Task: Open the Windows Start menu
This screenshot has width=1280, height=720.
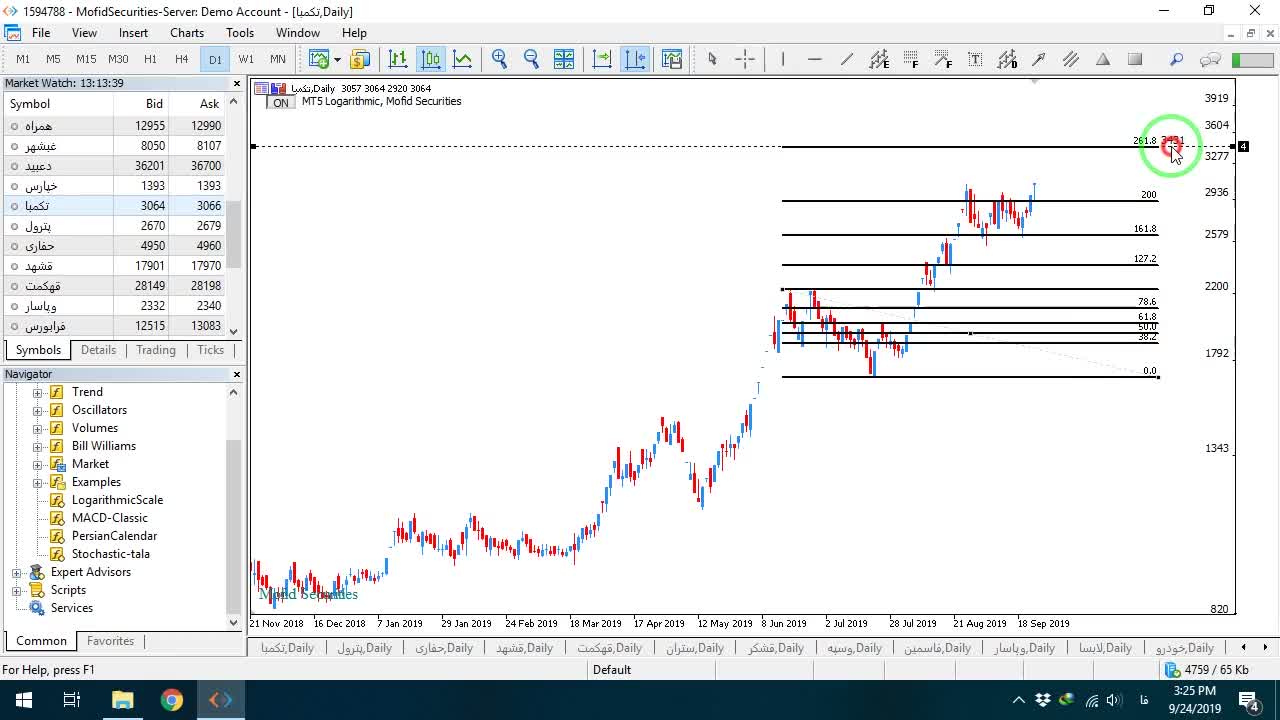Action: pyautogui.click(x=23, y=700)
